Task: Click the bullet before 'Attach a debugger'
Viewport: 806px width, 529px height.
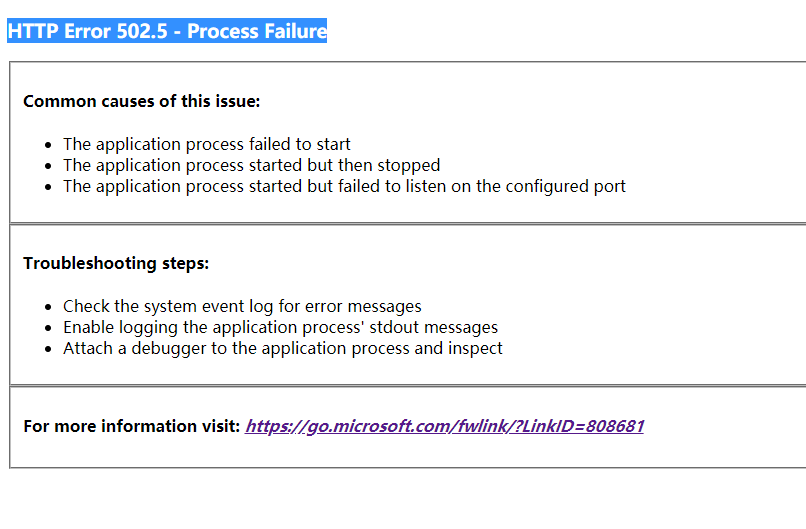Action: 49,349
